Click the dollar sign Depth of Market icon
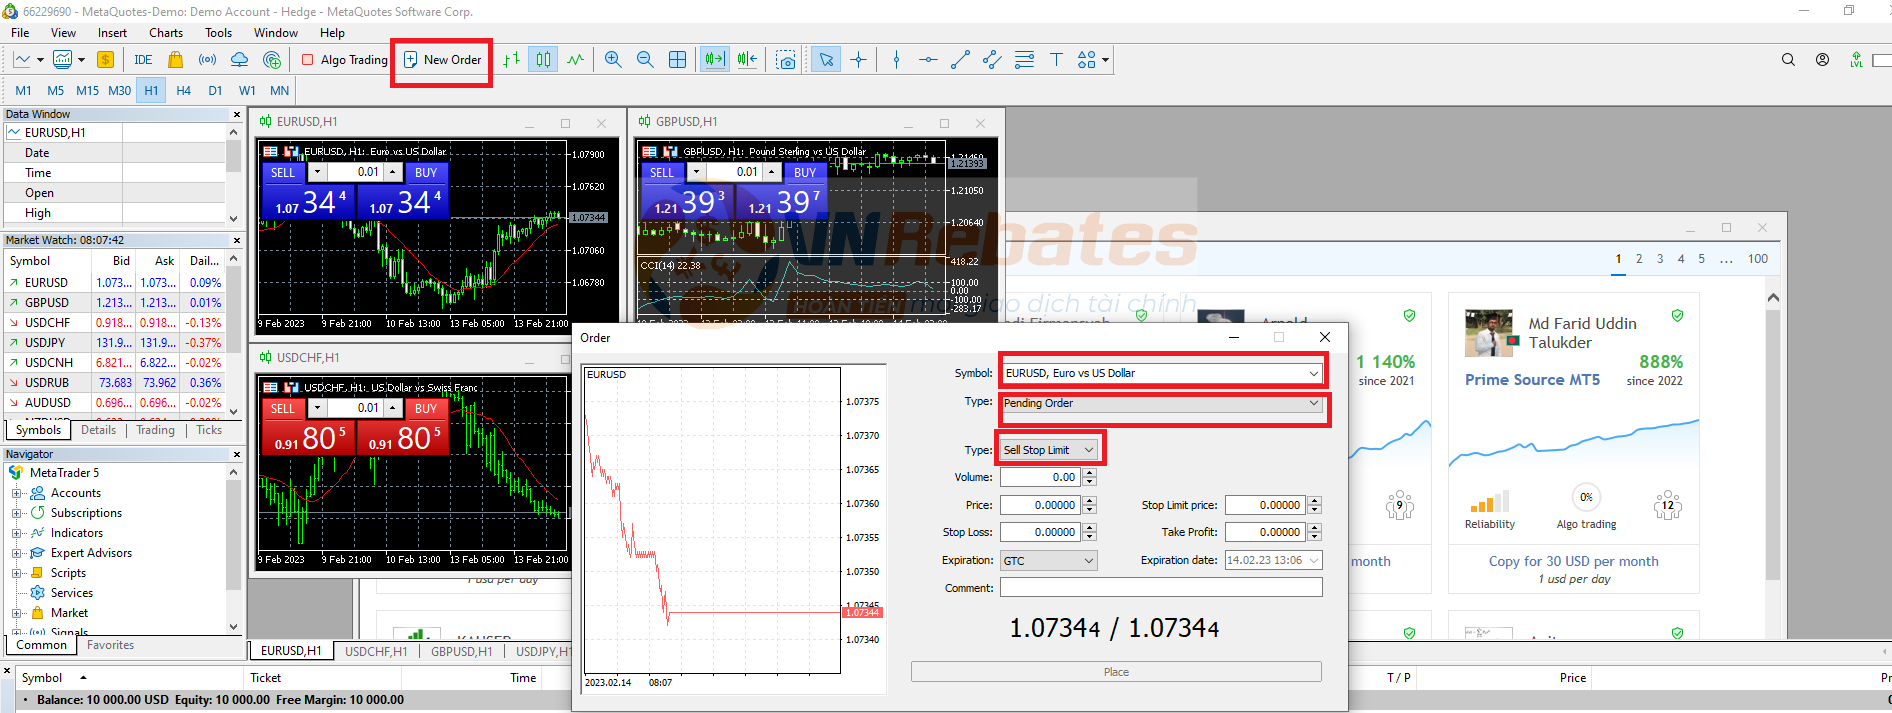 point(105,60)
